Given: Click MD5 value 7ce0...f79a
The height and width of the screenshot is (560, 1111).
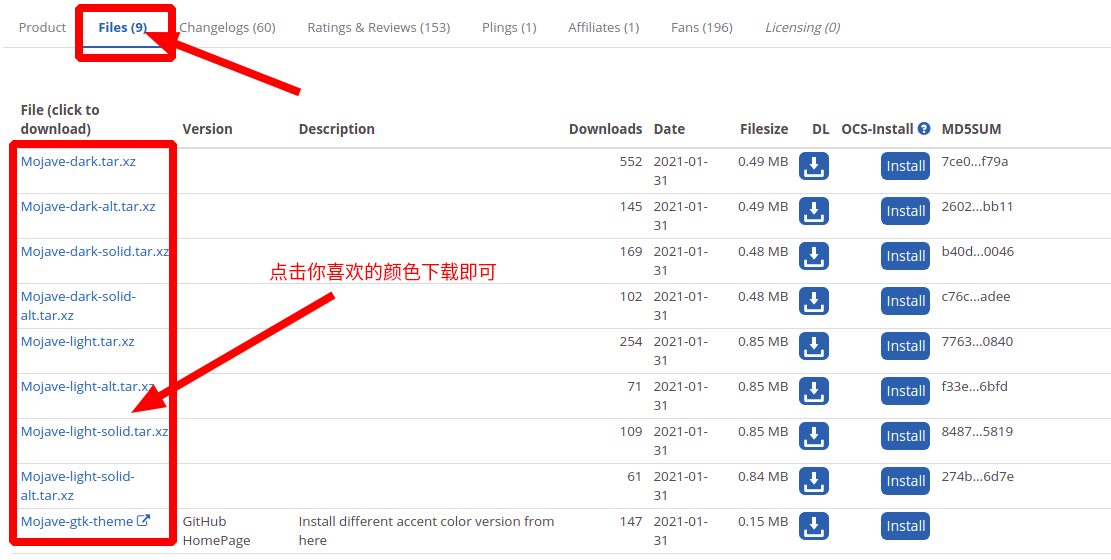Looking at the screenshot, I should click(x=974, y=162).
